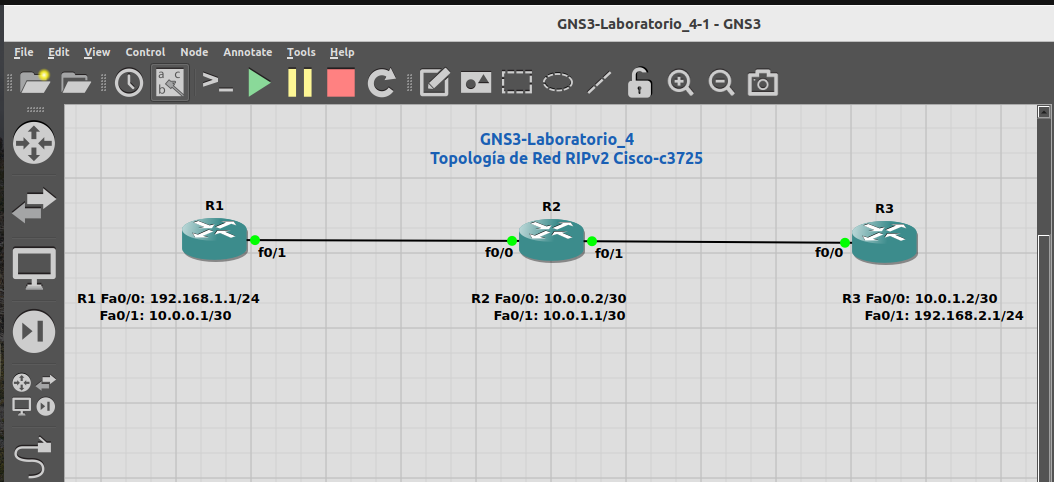Browse security devices in the sidebar
1054x482 pixels.
pyautogui.click(x=34, y=331)
